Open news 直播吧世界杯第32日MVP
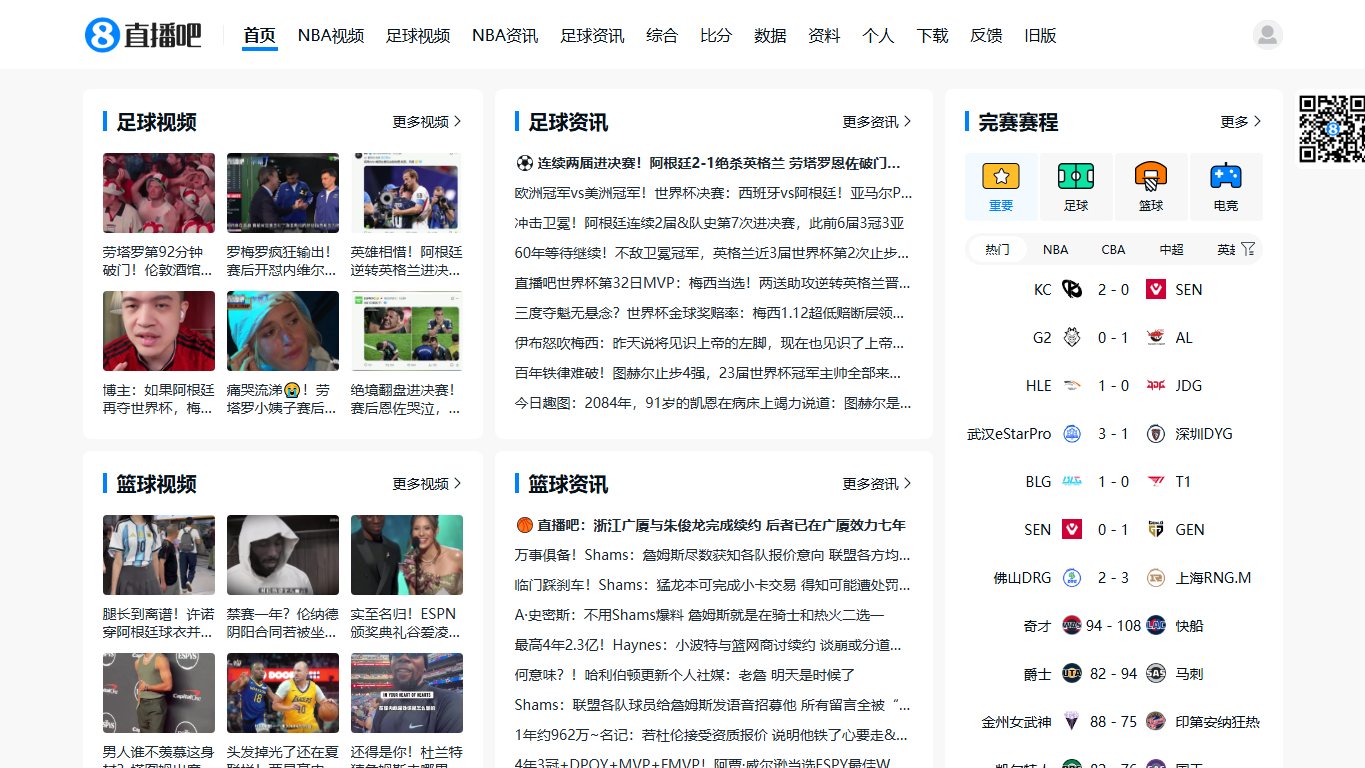The image size is (1365, 768). click(x=713, y=283)
